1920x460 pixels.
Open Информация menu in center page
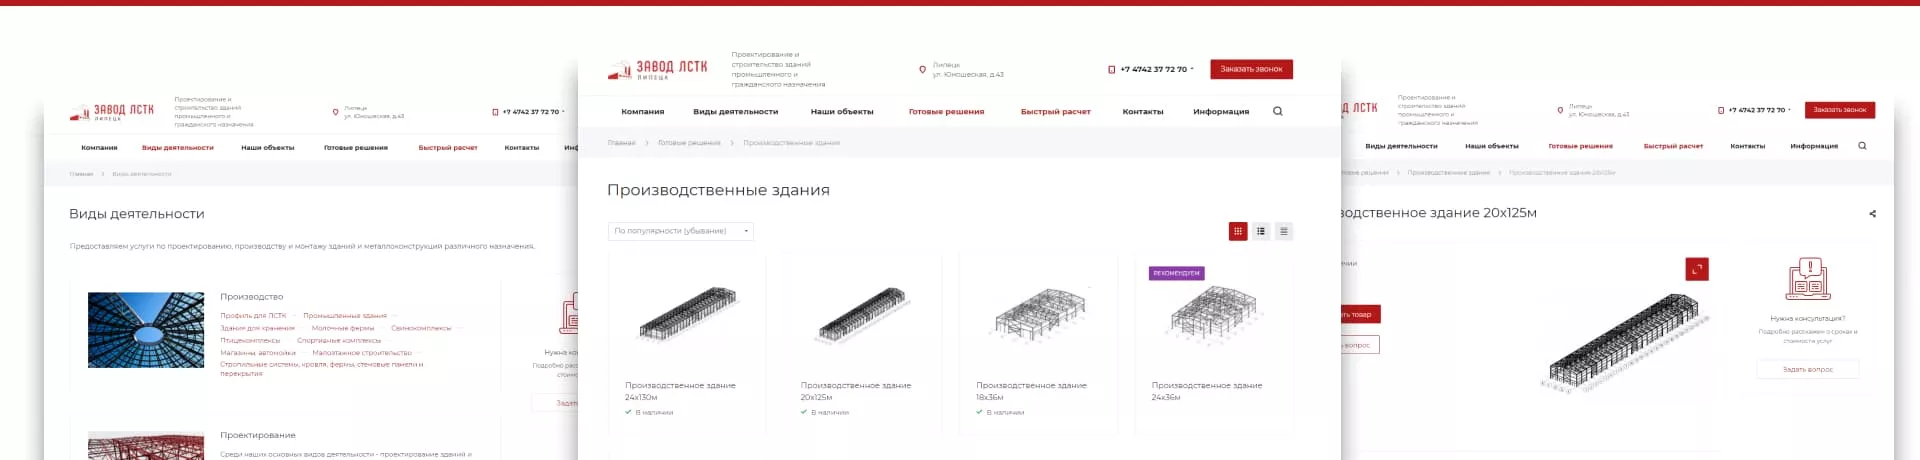[1221, 112]
